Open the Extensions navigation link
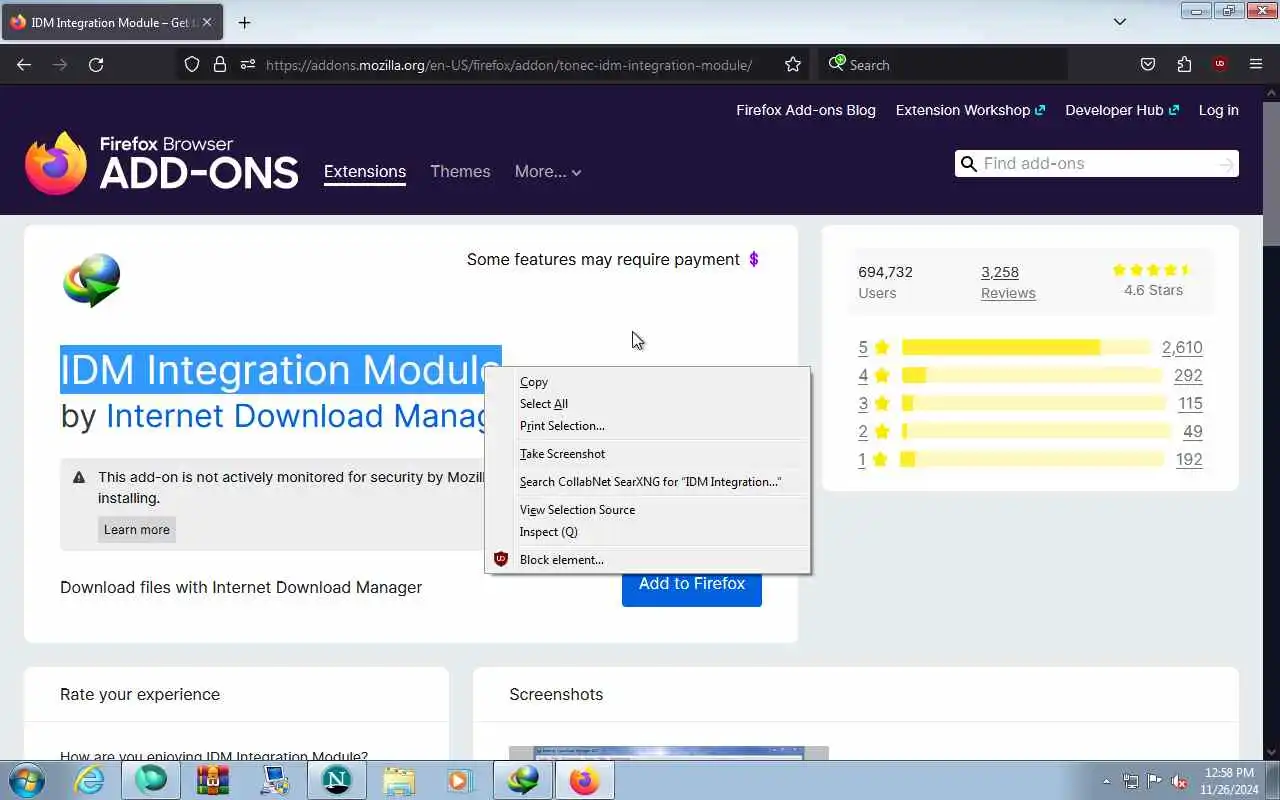Viewport: 1280px width, 800px height. (x=365, y=171)
